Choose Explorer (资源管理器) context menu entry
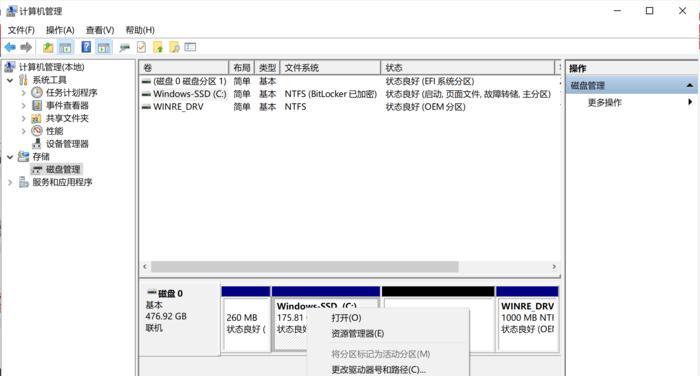700x376 pixels. pos(358,334)
